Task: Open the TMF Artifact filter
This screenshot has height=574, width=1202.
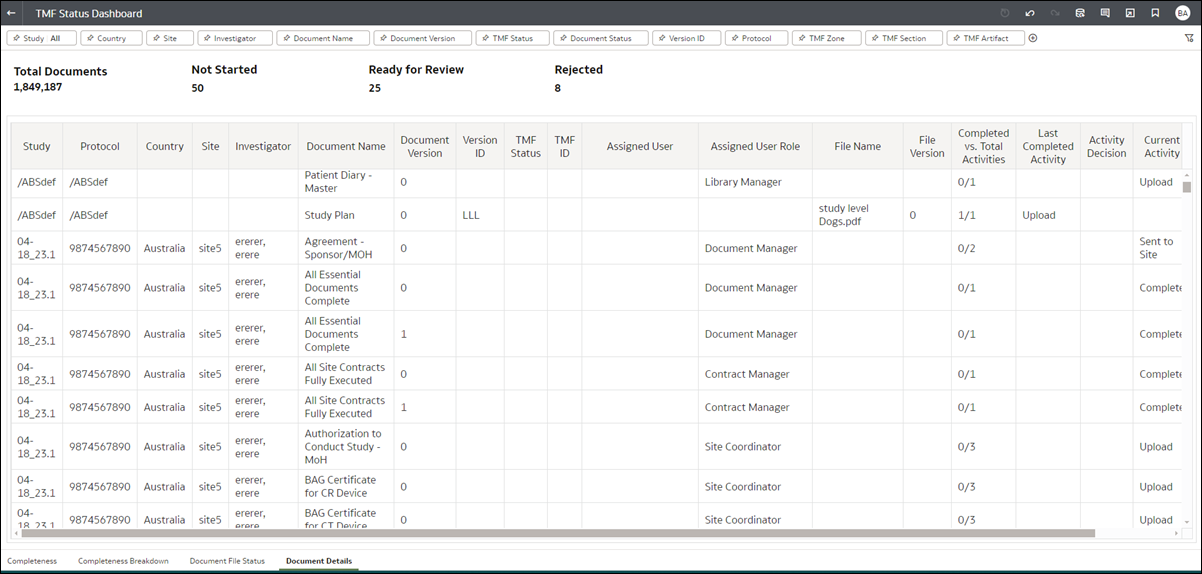Action: pos(985,38)
